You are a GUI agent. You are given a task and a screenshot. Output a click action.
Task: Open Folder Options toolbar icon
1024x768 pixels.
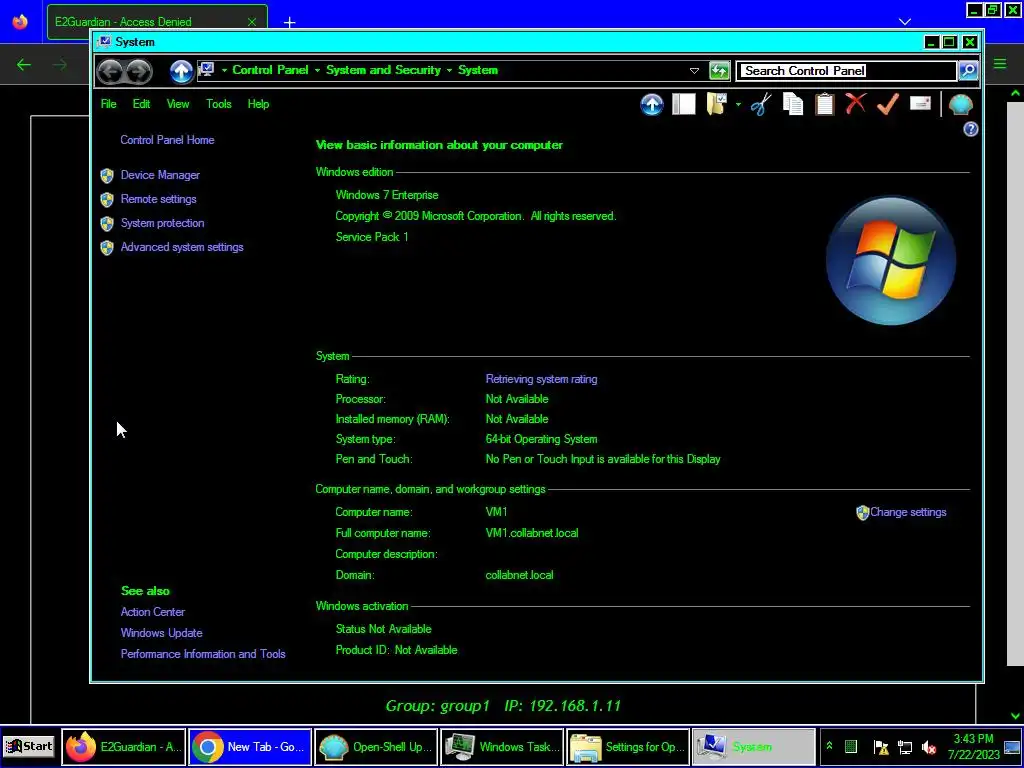click(716, 104)
